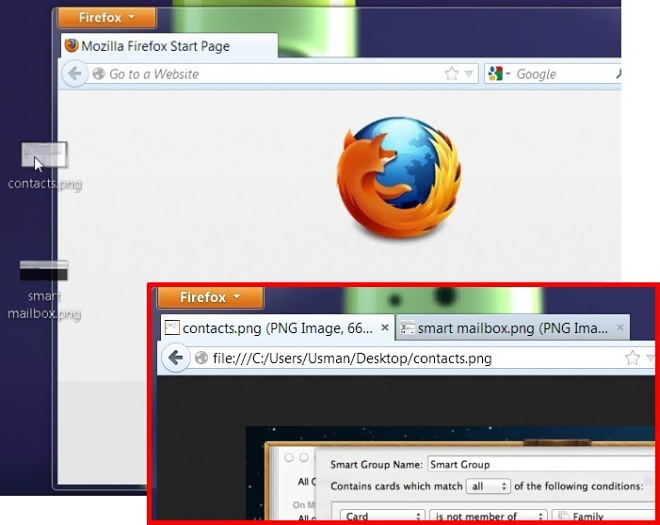Open the orange Firefox menu in the Start Page window
This screenshot has height=525, width=660.
107,18
